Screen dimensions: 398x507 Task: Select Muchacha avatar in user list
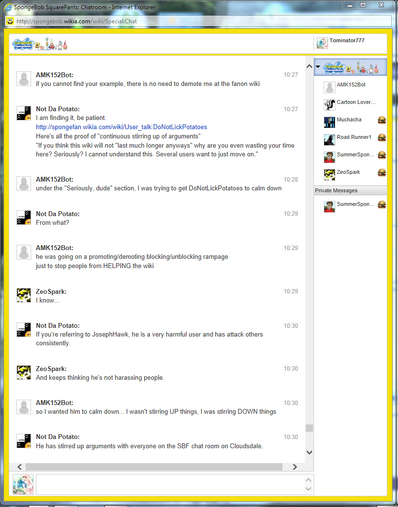329,122
